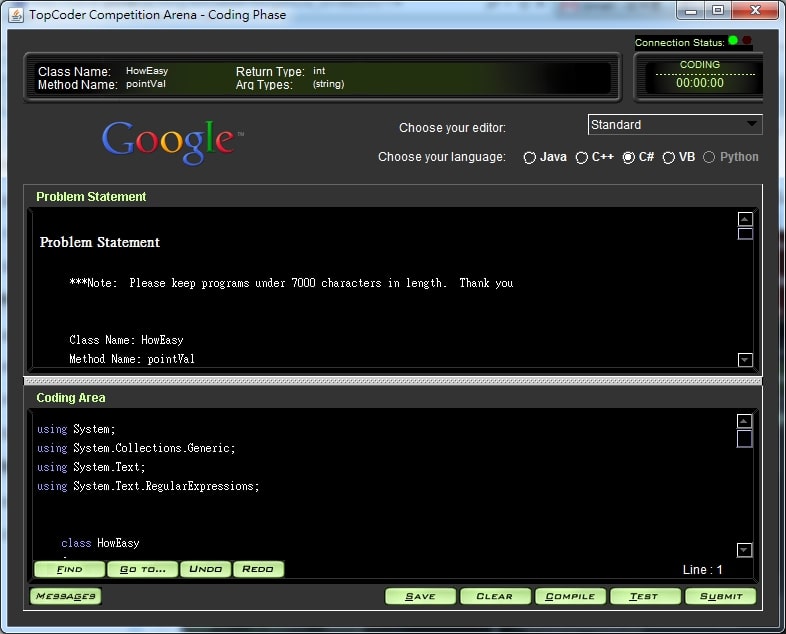Click the 'Line : 1' indicator
Screen dimensions: 786x634
[x=703, y=570]
